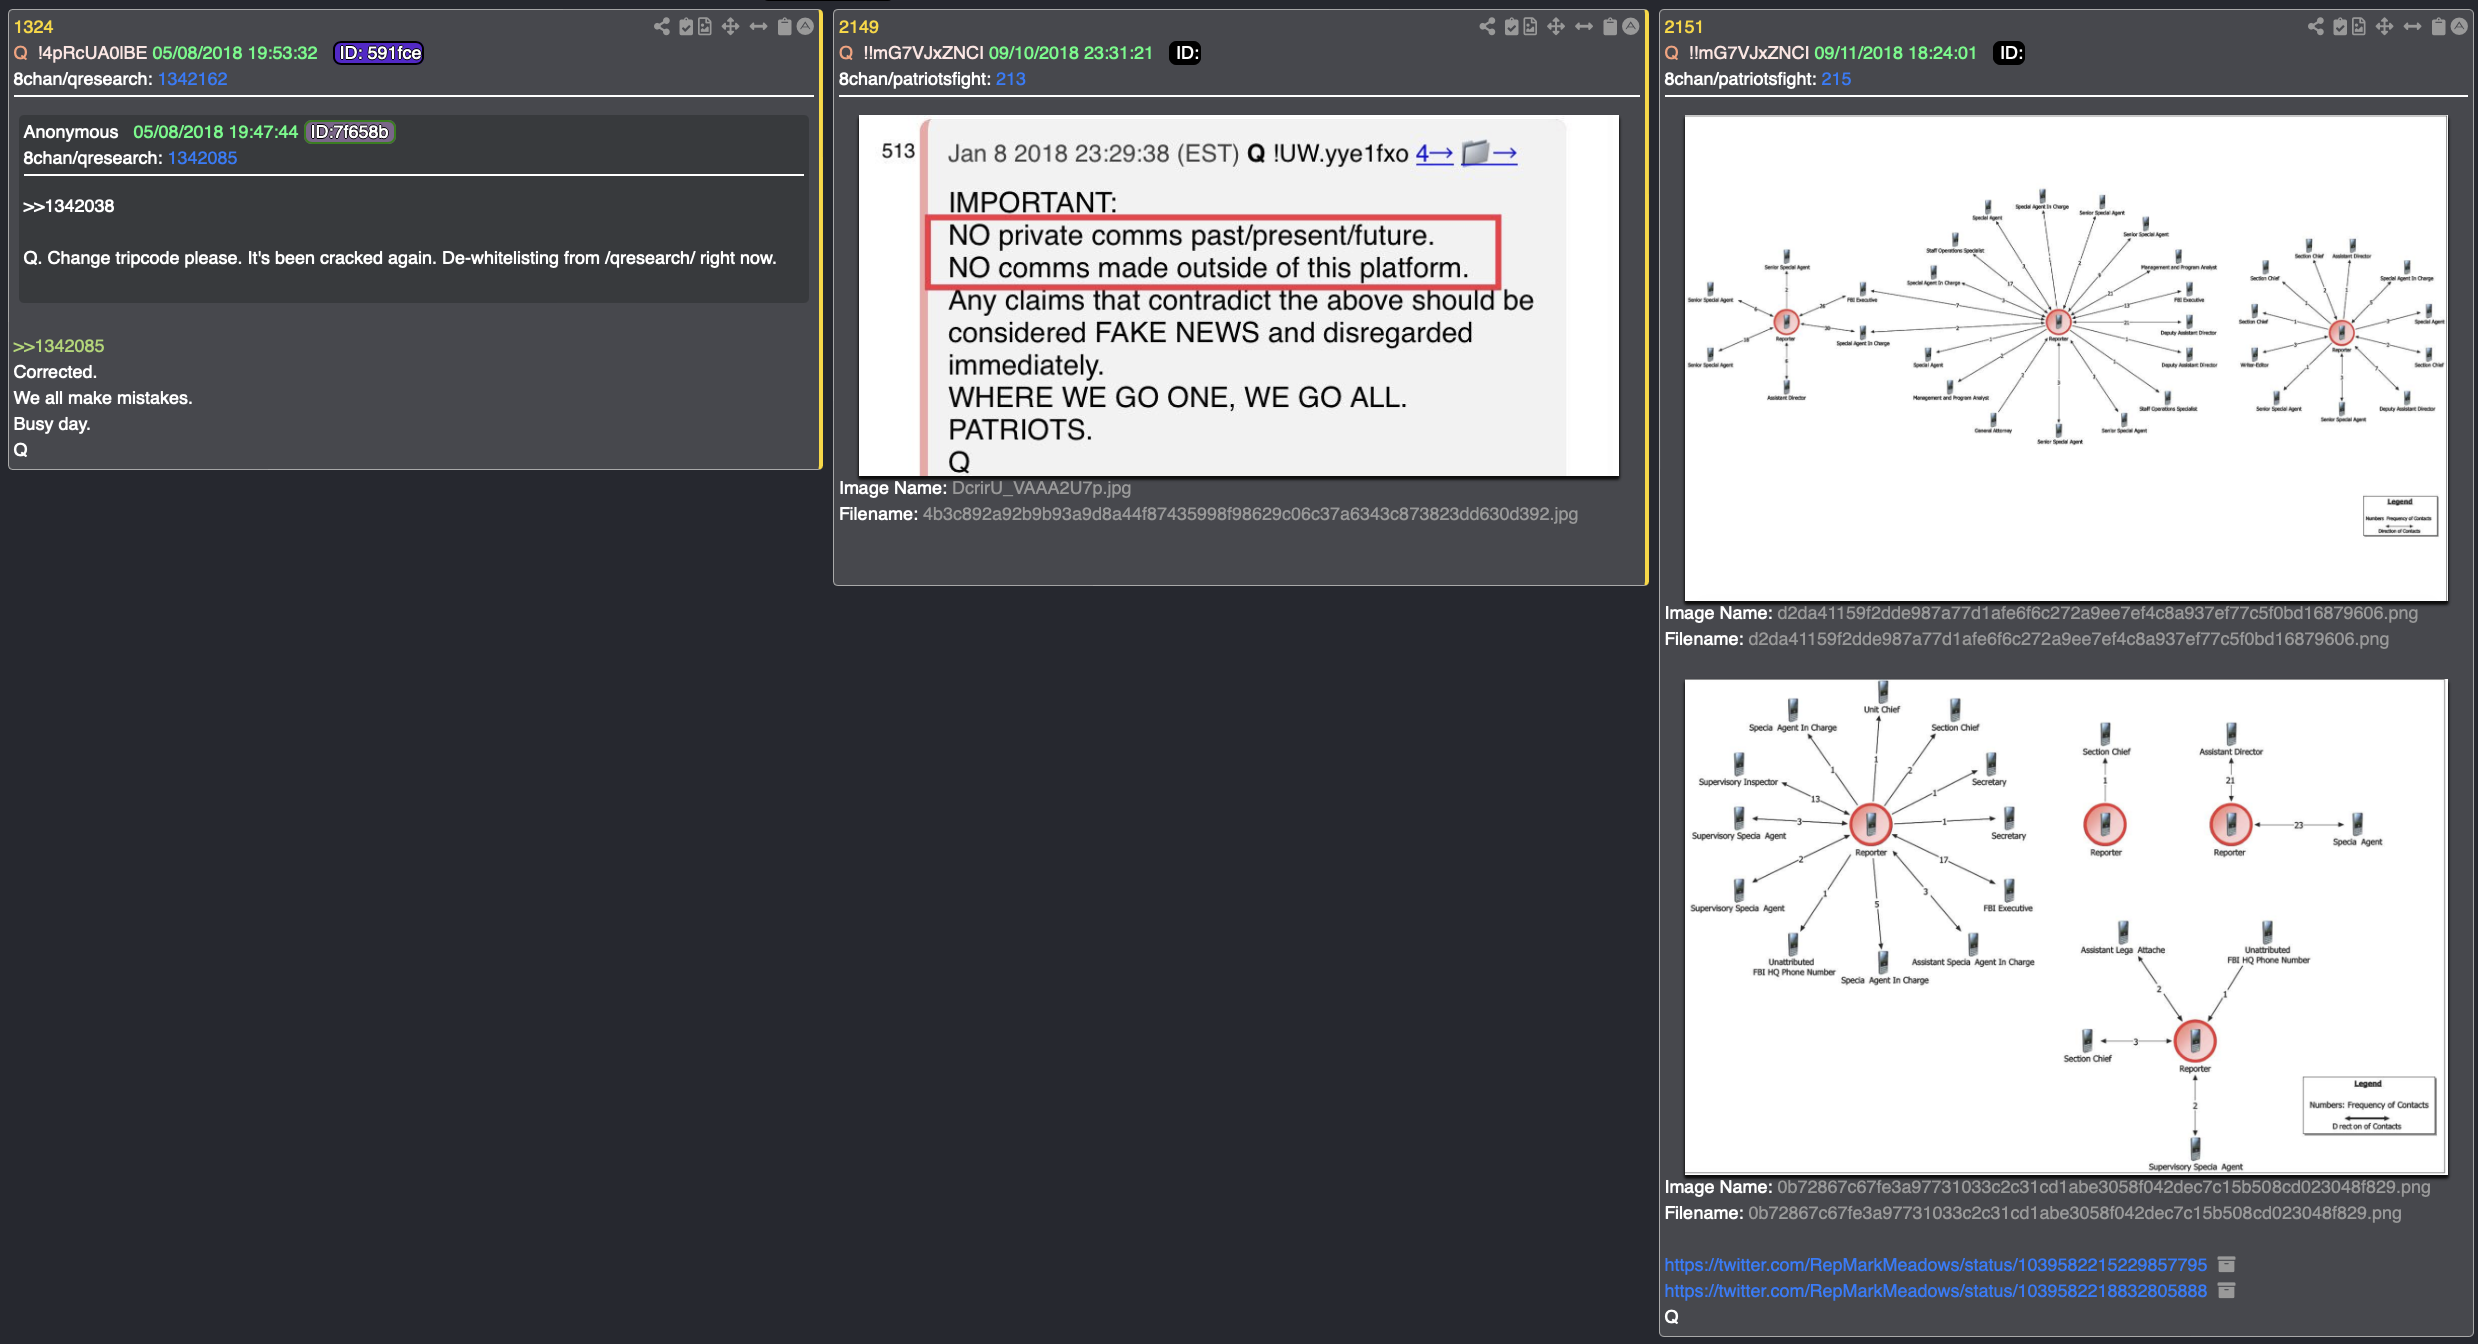Click timestamp 09/10/2018 23:31:21

pos(1071,53)
